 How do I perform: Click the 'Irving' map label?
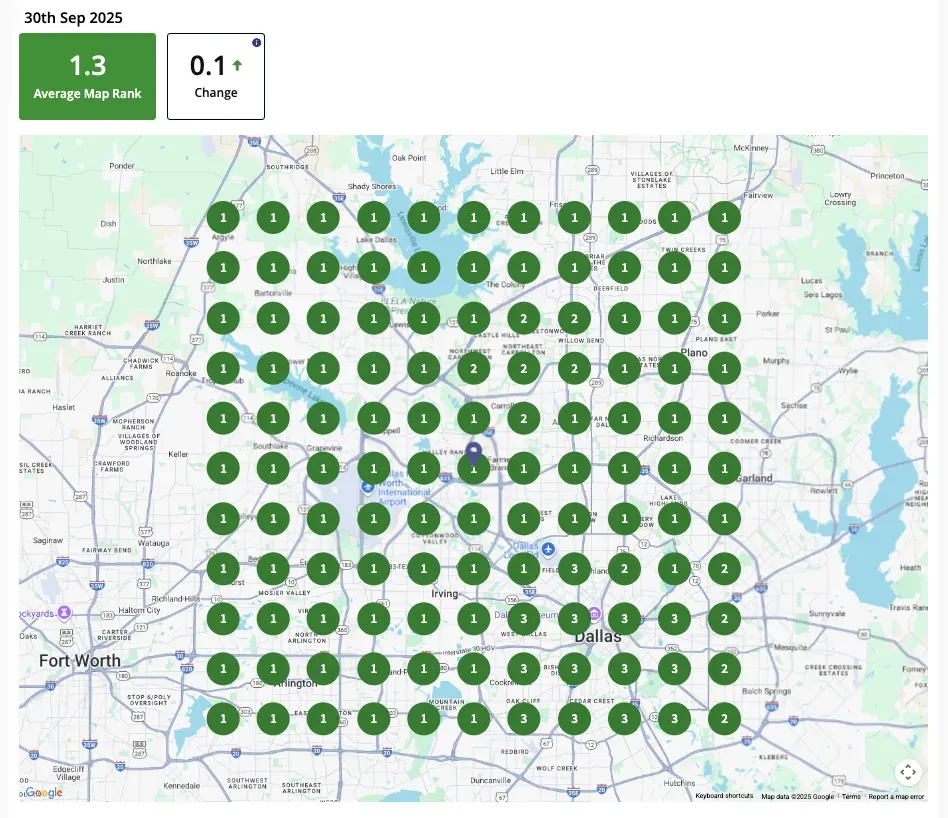tap(444, 594)
